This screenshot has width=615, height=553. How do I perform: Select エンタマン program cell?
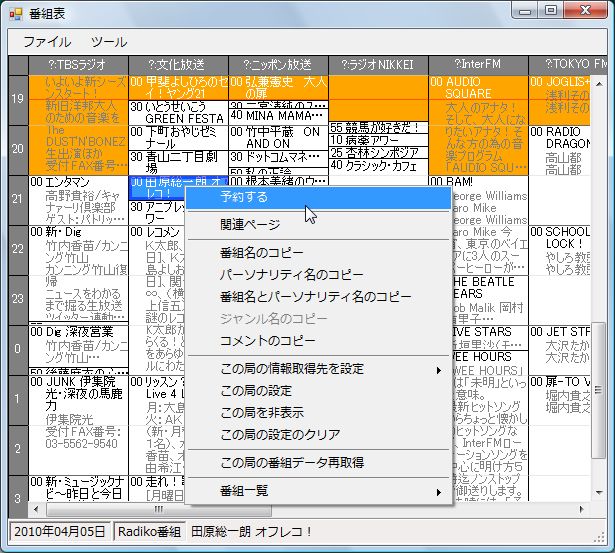tap(78, 200)
